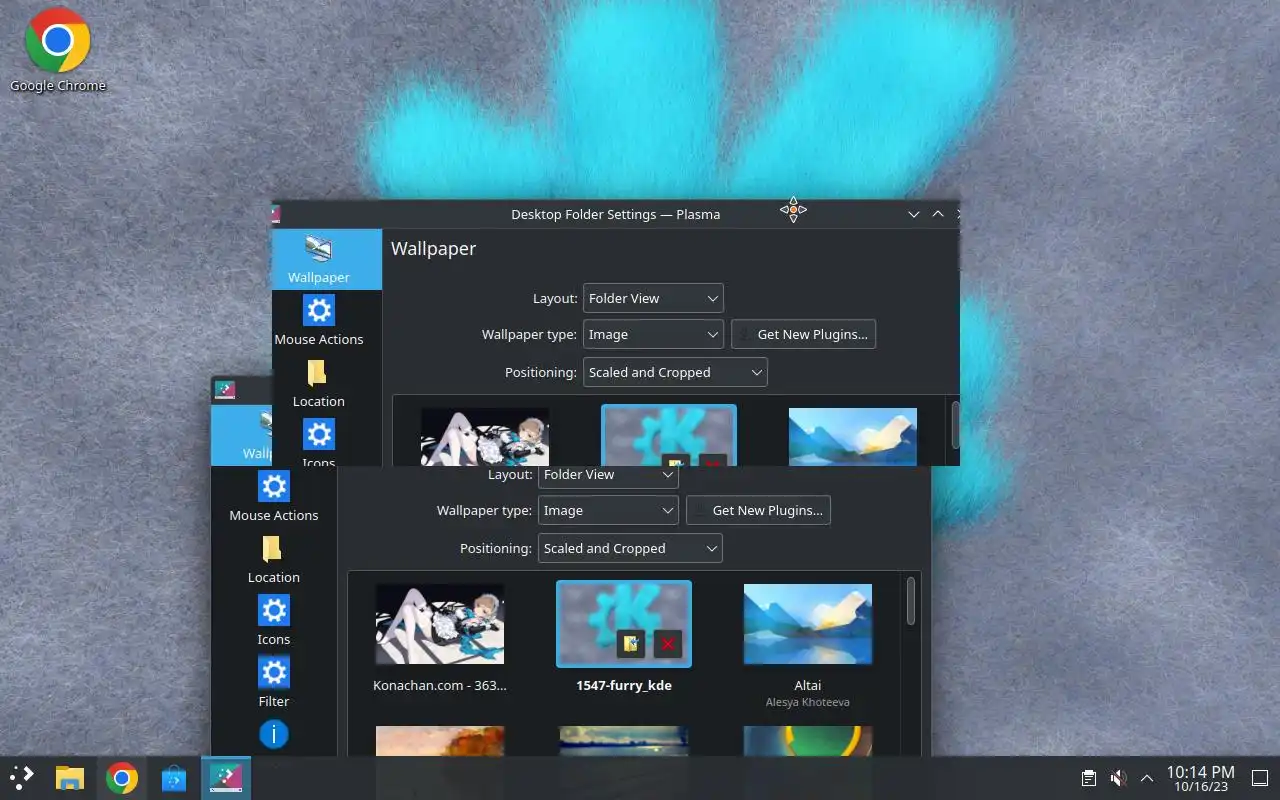Click Get New Plugins in titled Desktop Folder Settings window
This screenshot has width=1280, height=800.
pyautogui.click(x=803, y=334)
